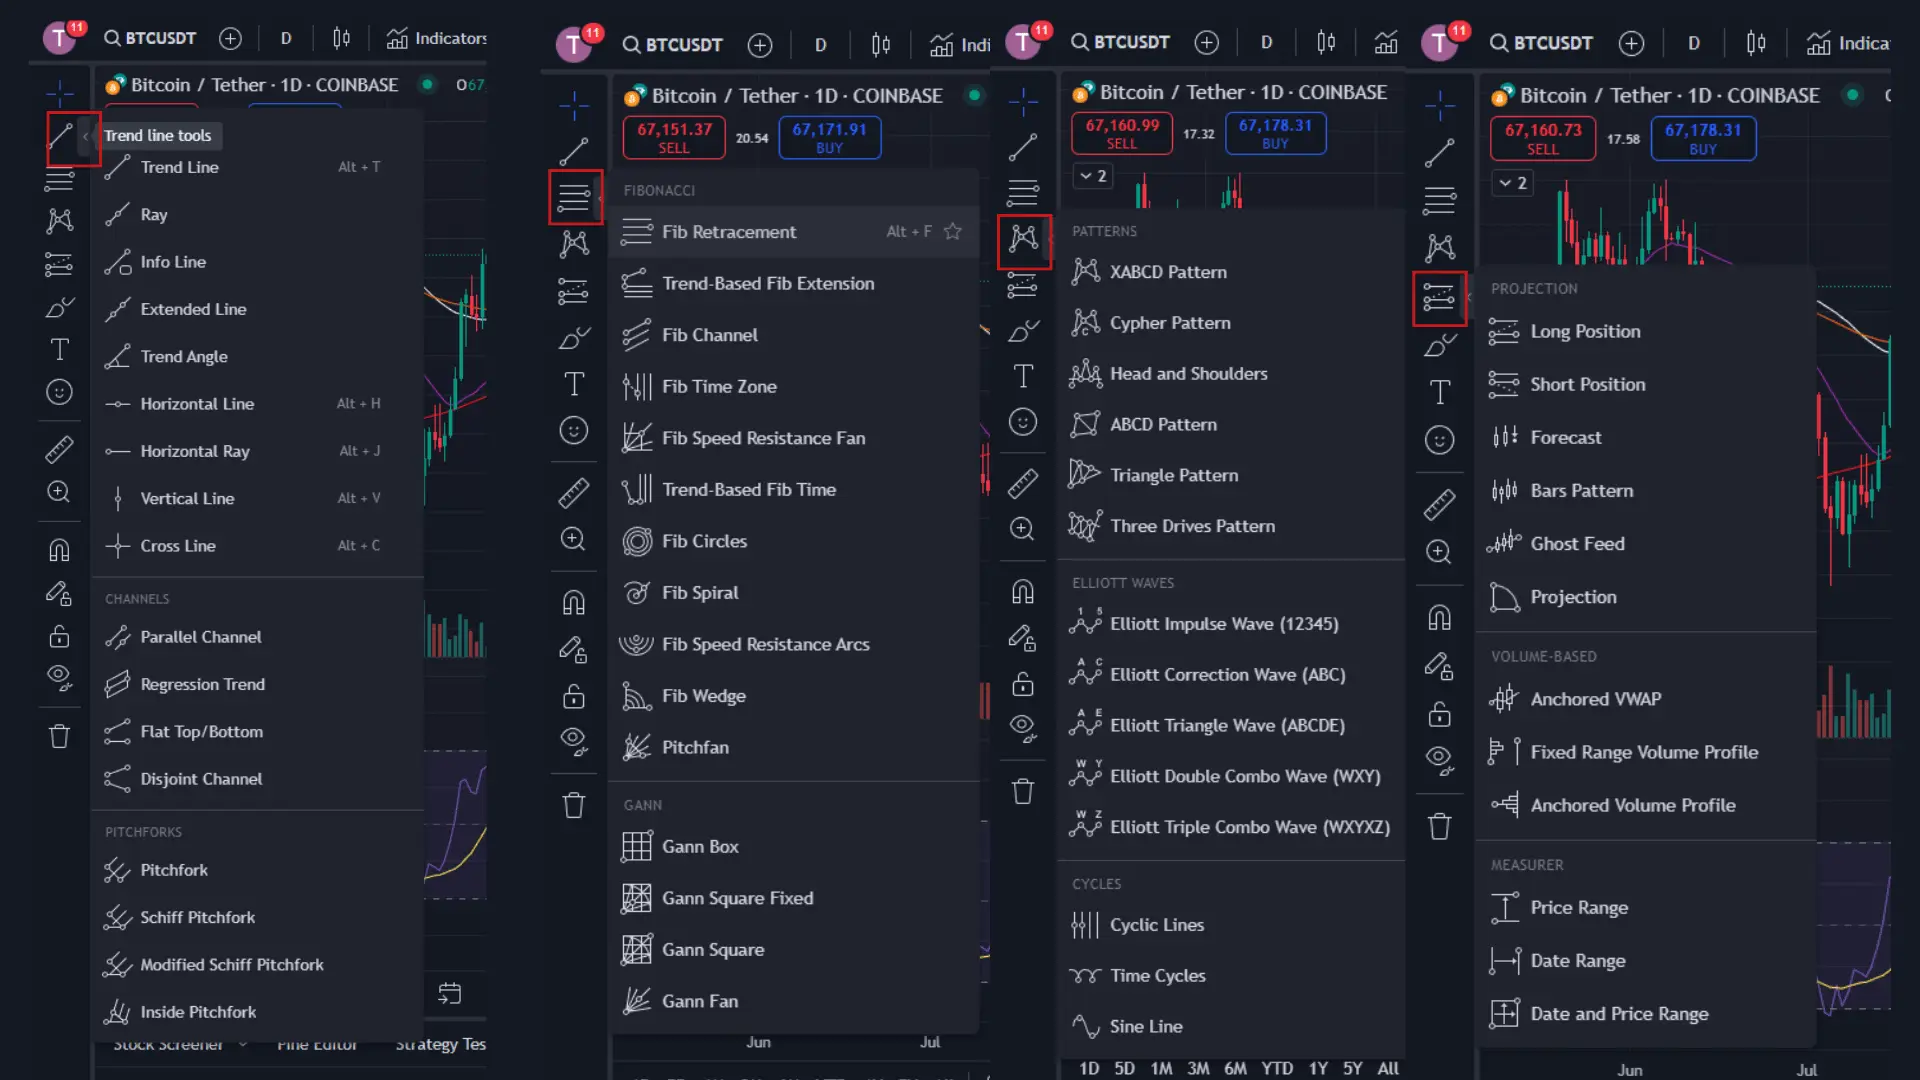Toggle Stay in drawing mode in the Fibonacci panel
The height and width of the screenshot is (1080, 1920).
coord(574,650)
